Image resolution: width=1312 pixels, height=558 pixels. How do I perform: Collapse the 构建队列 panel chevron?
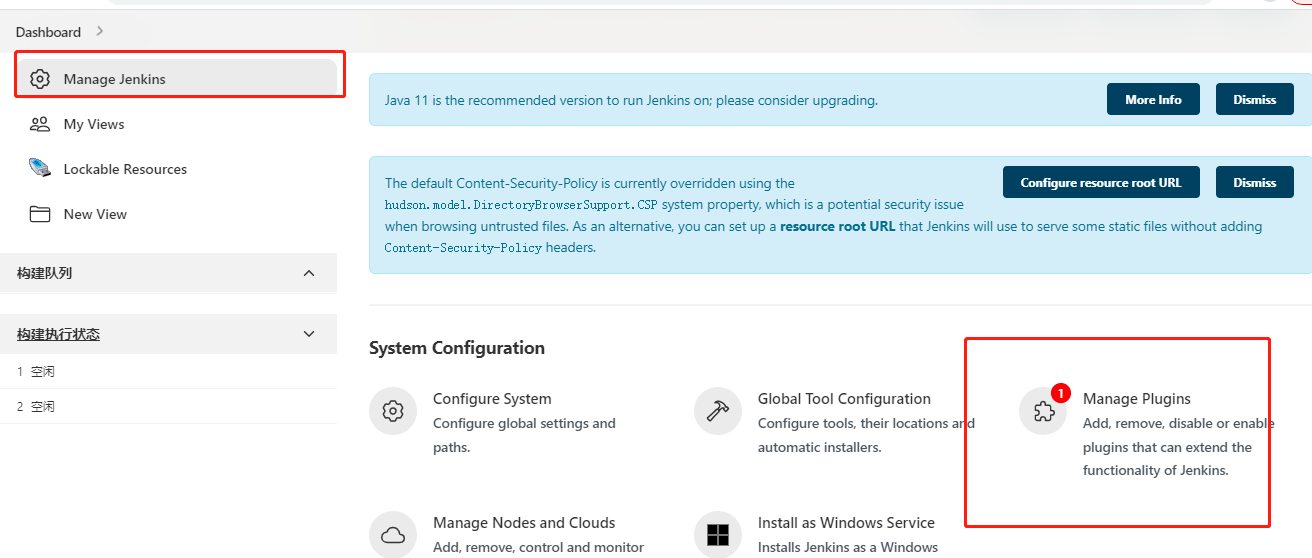309,273
